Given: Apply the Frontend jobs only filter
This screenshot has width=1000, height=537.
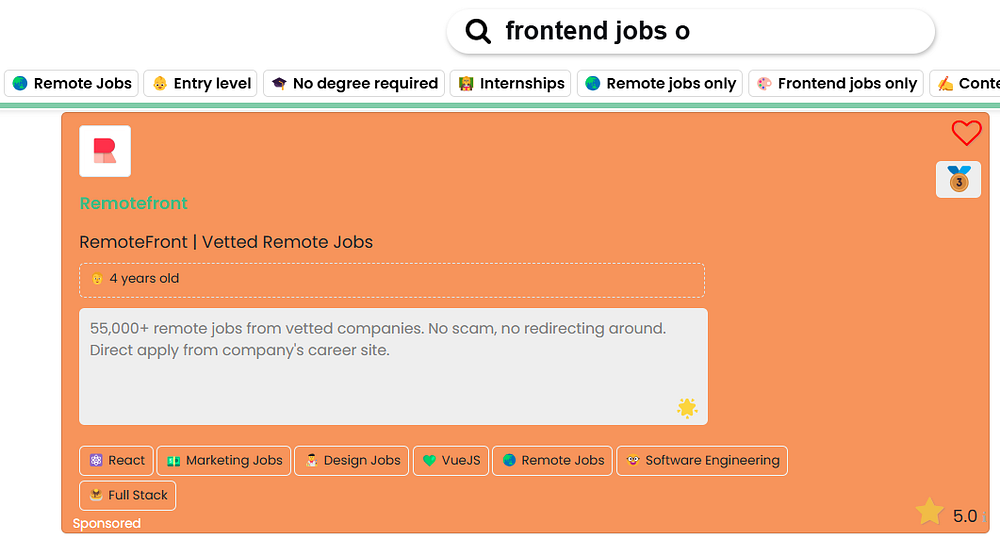Looking at the screenshot, I should 836,83.
